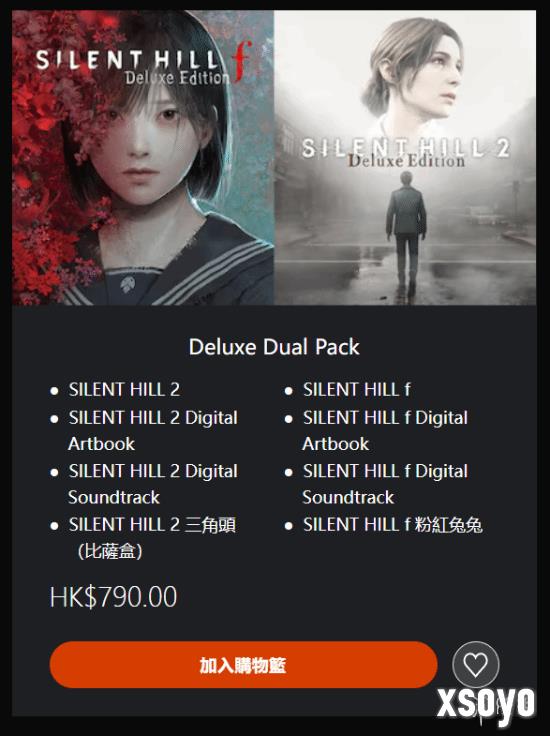
Task: Select the SILENT HILL f Digital Artbook item
Action: click(385, 430)
